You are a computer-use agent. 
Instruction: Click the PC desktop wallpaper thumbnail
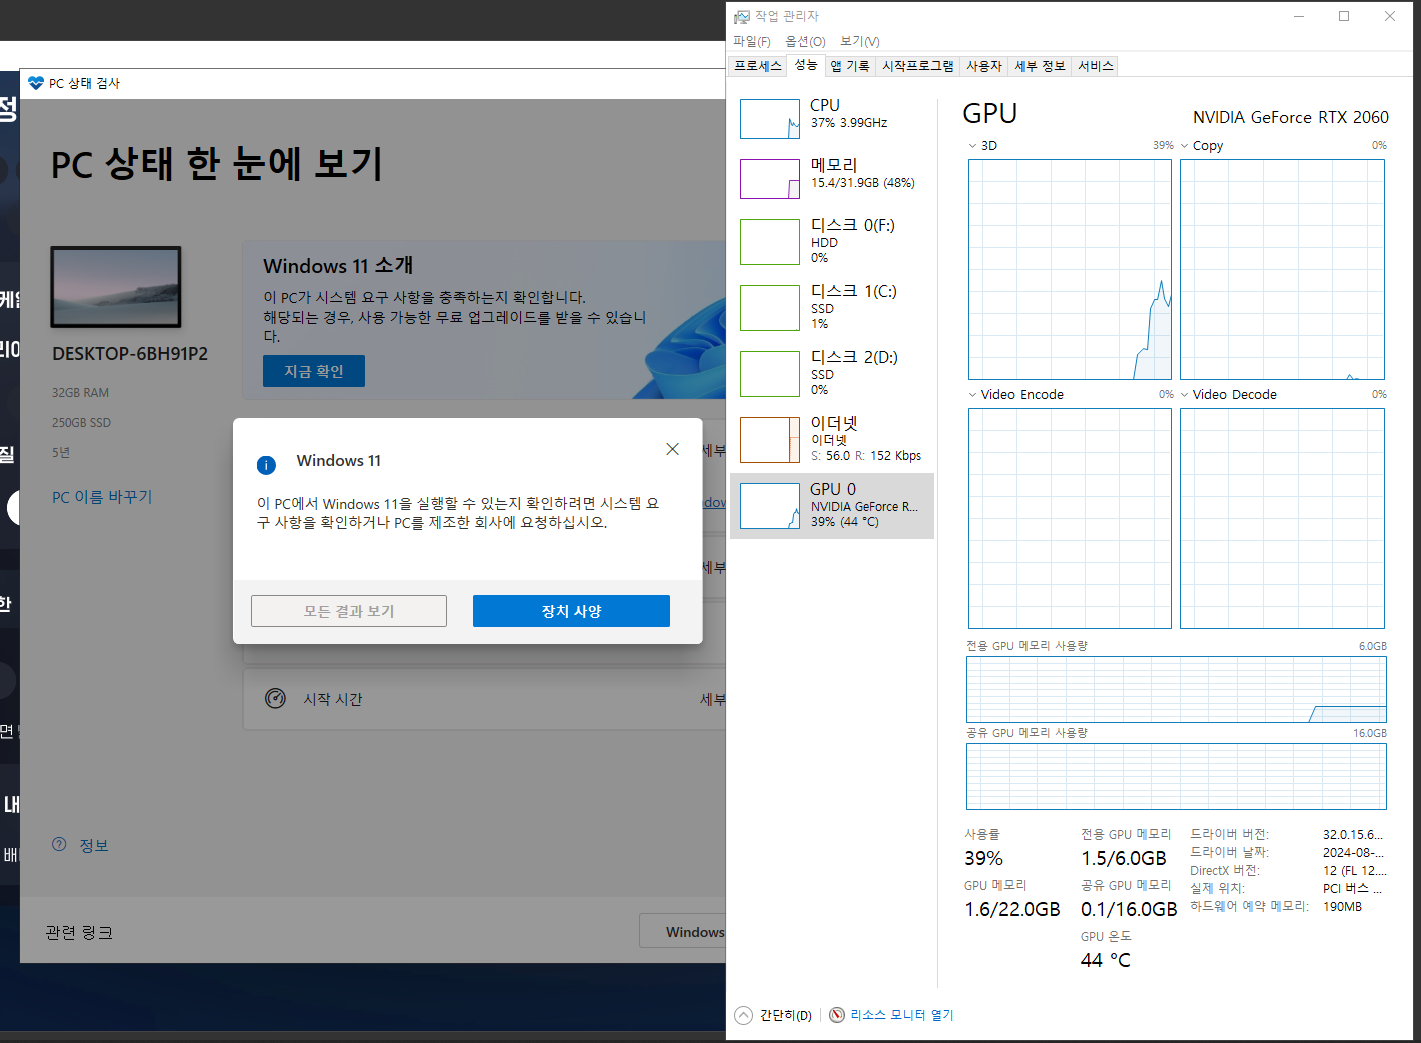coord(116,287)
